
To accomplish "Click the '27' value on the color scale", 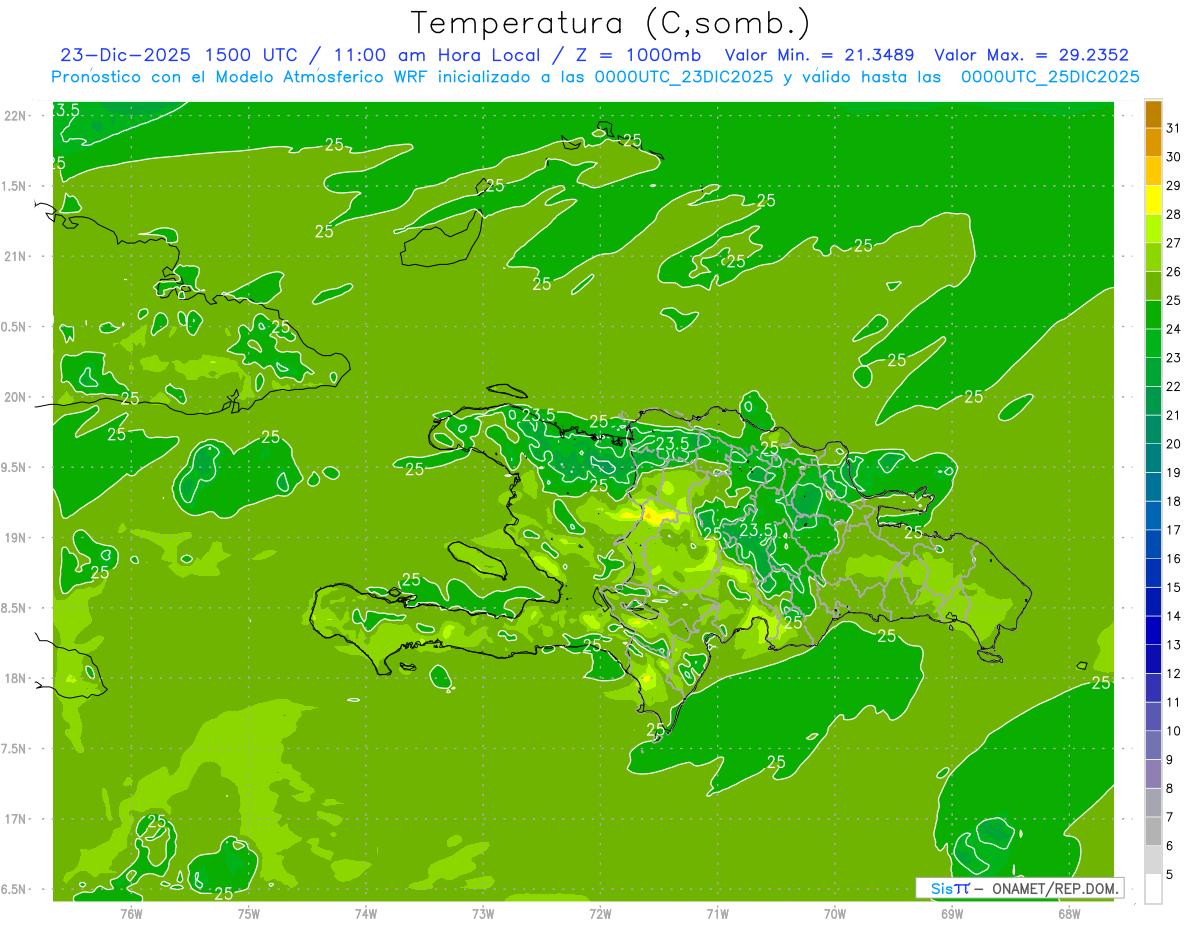I will [x=1174, y=242].
